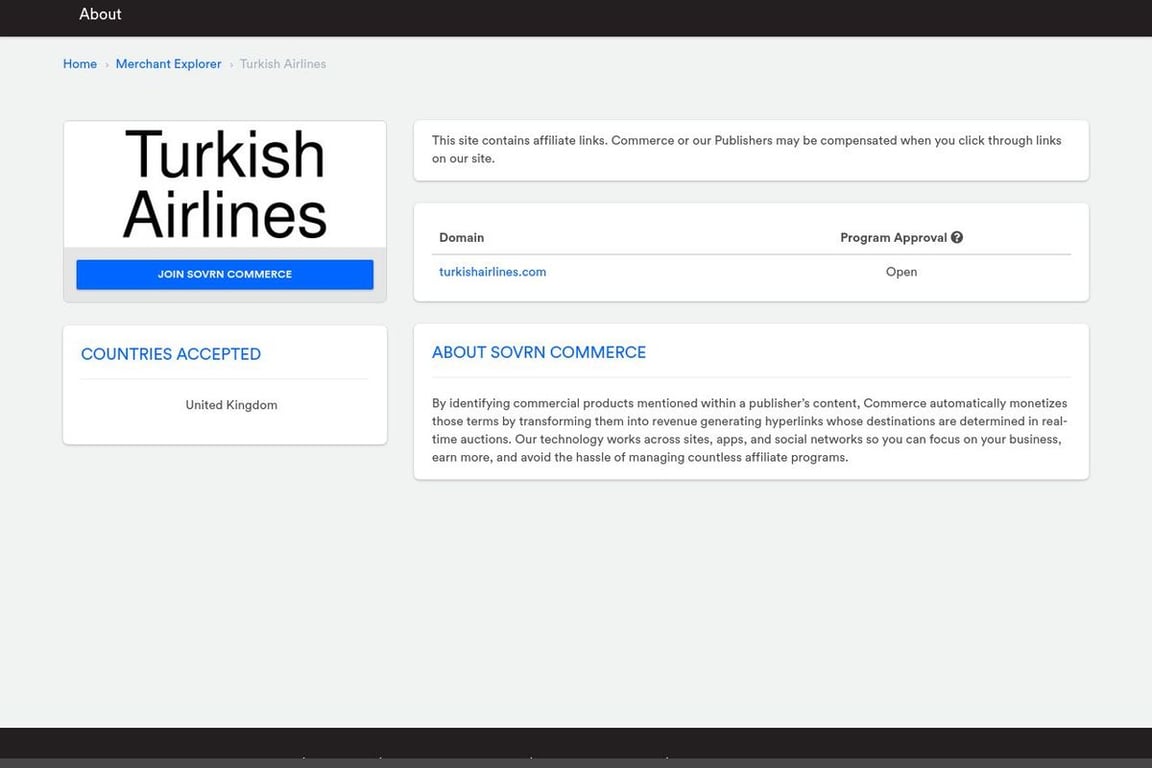Click the Countries Accepted heading

[x=170, y=354]
